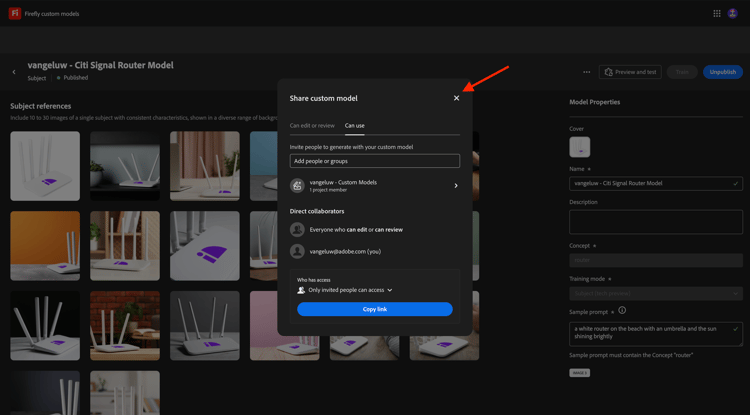Click the Direct collaborators heading
The width and height of the screenshot is (750, 415).
(317, 211)
